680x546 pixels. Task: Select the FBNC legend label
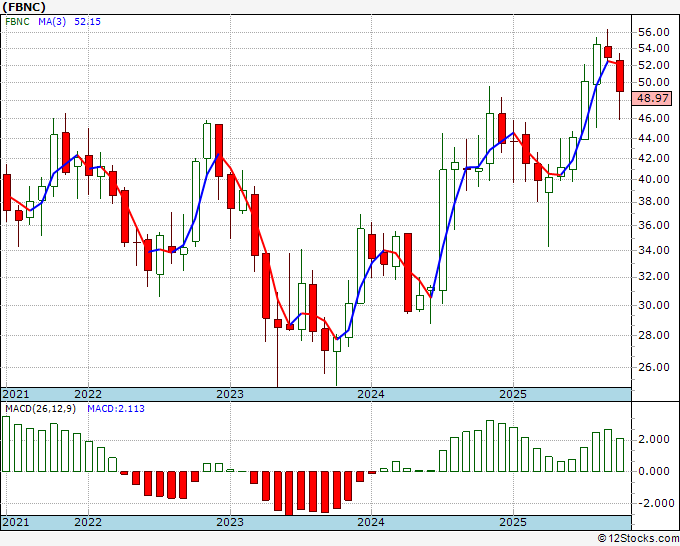17,21
